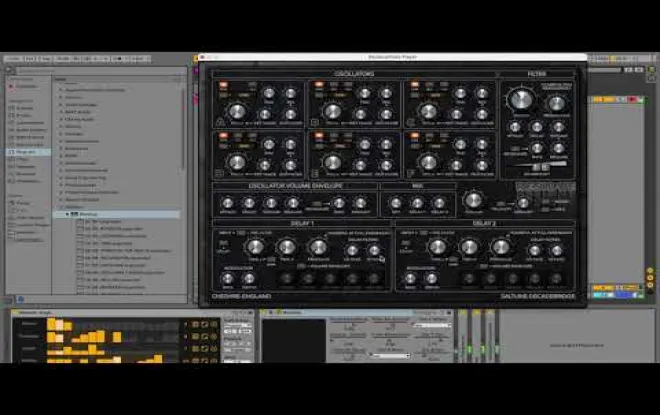Click Delay 2 Hi Pass filter knob
The height and width of the screenshot is (415, 660).
click(x=556, y=251)
